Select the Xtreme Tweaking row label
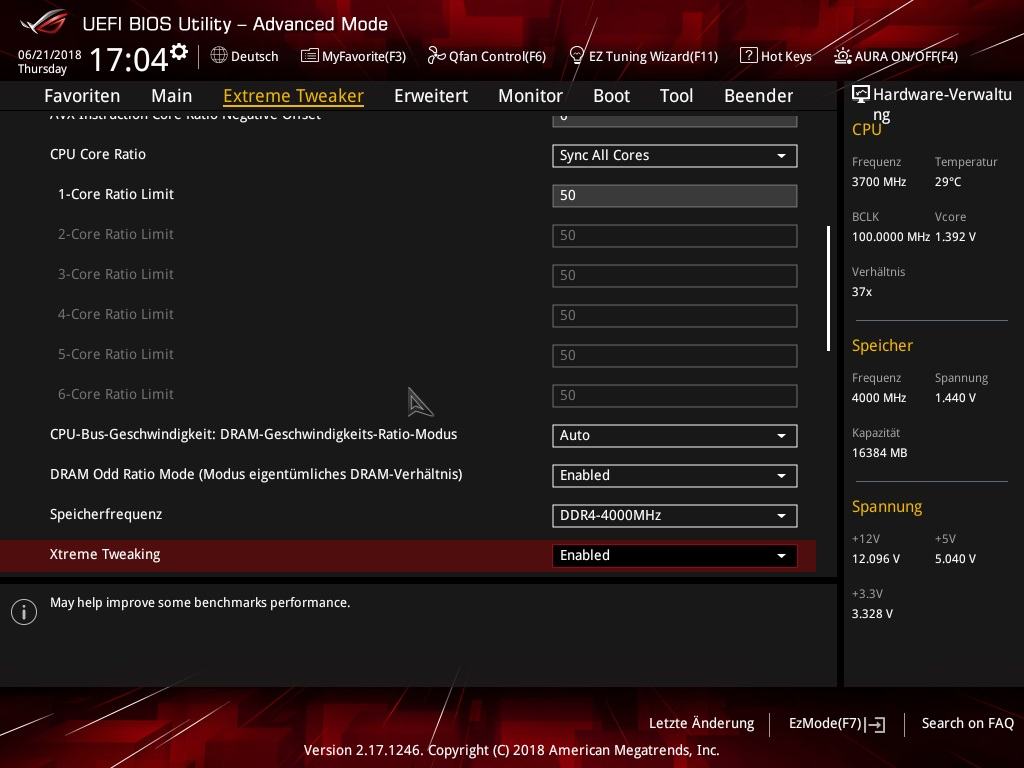Viewport: 1024px width, 768px height. tap(105, 554)
